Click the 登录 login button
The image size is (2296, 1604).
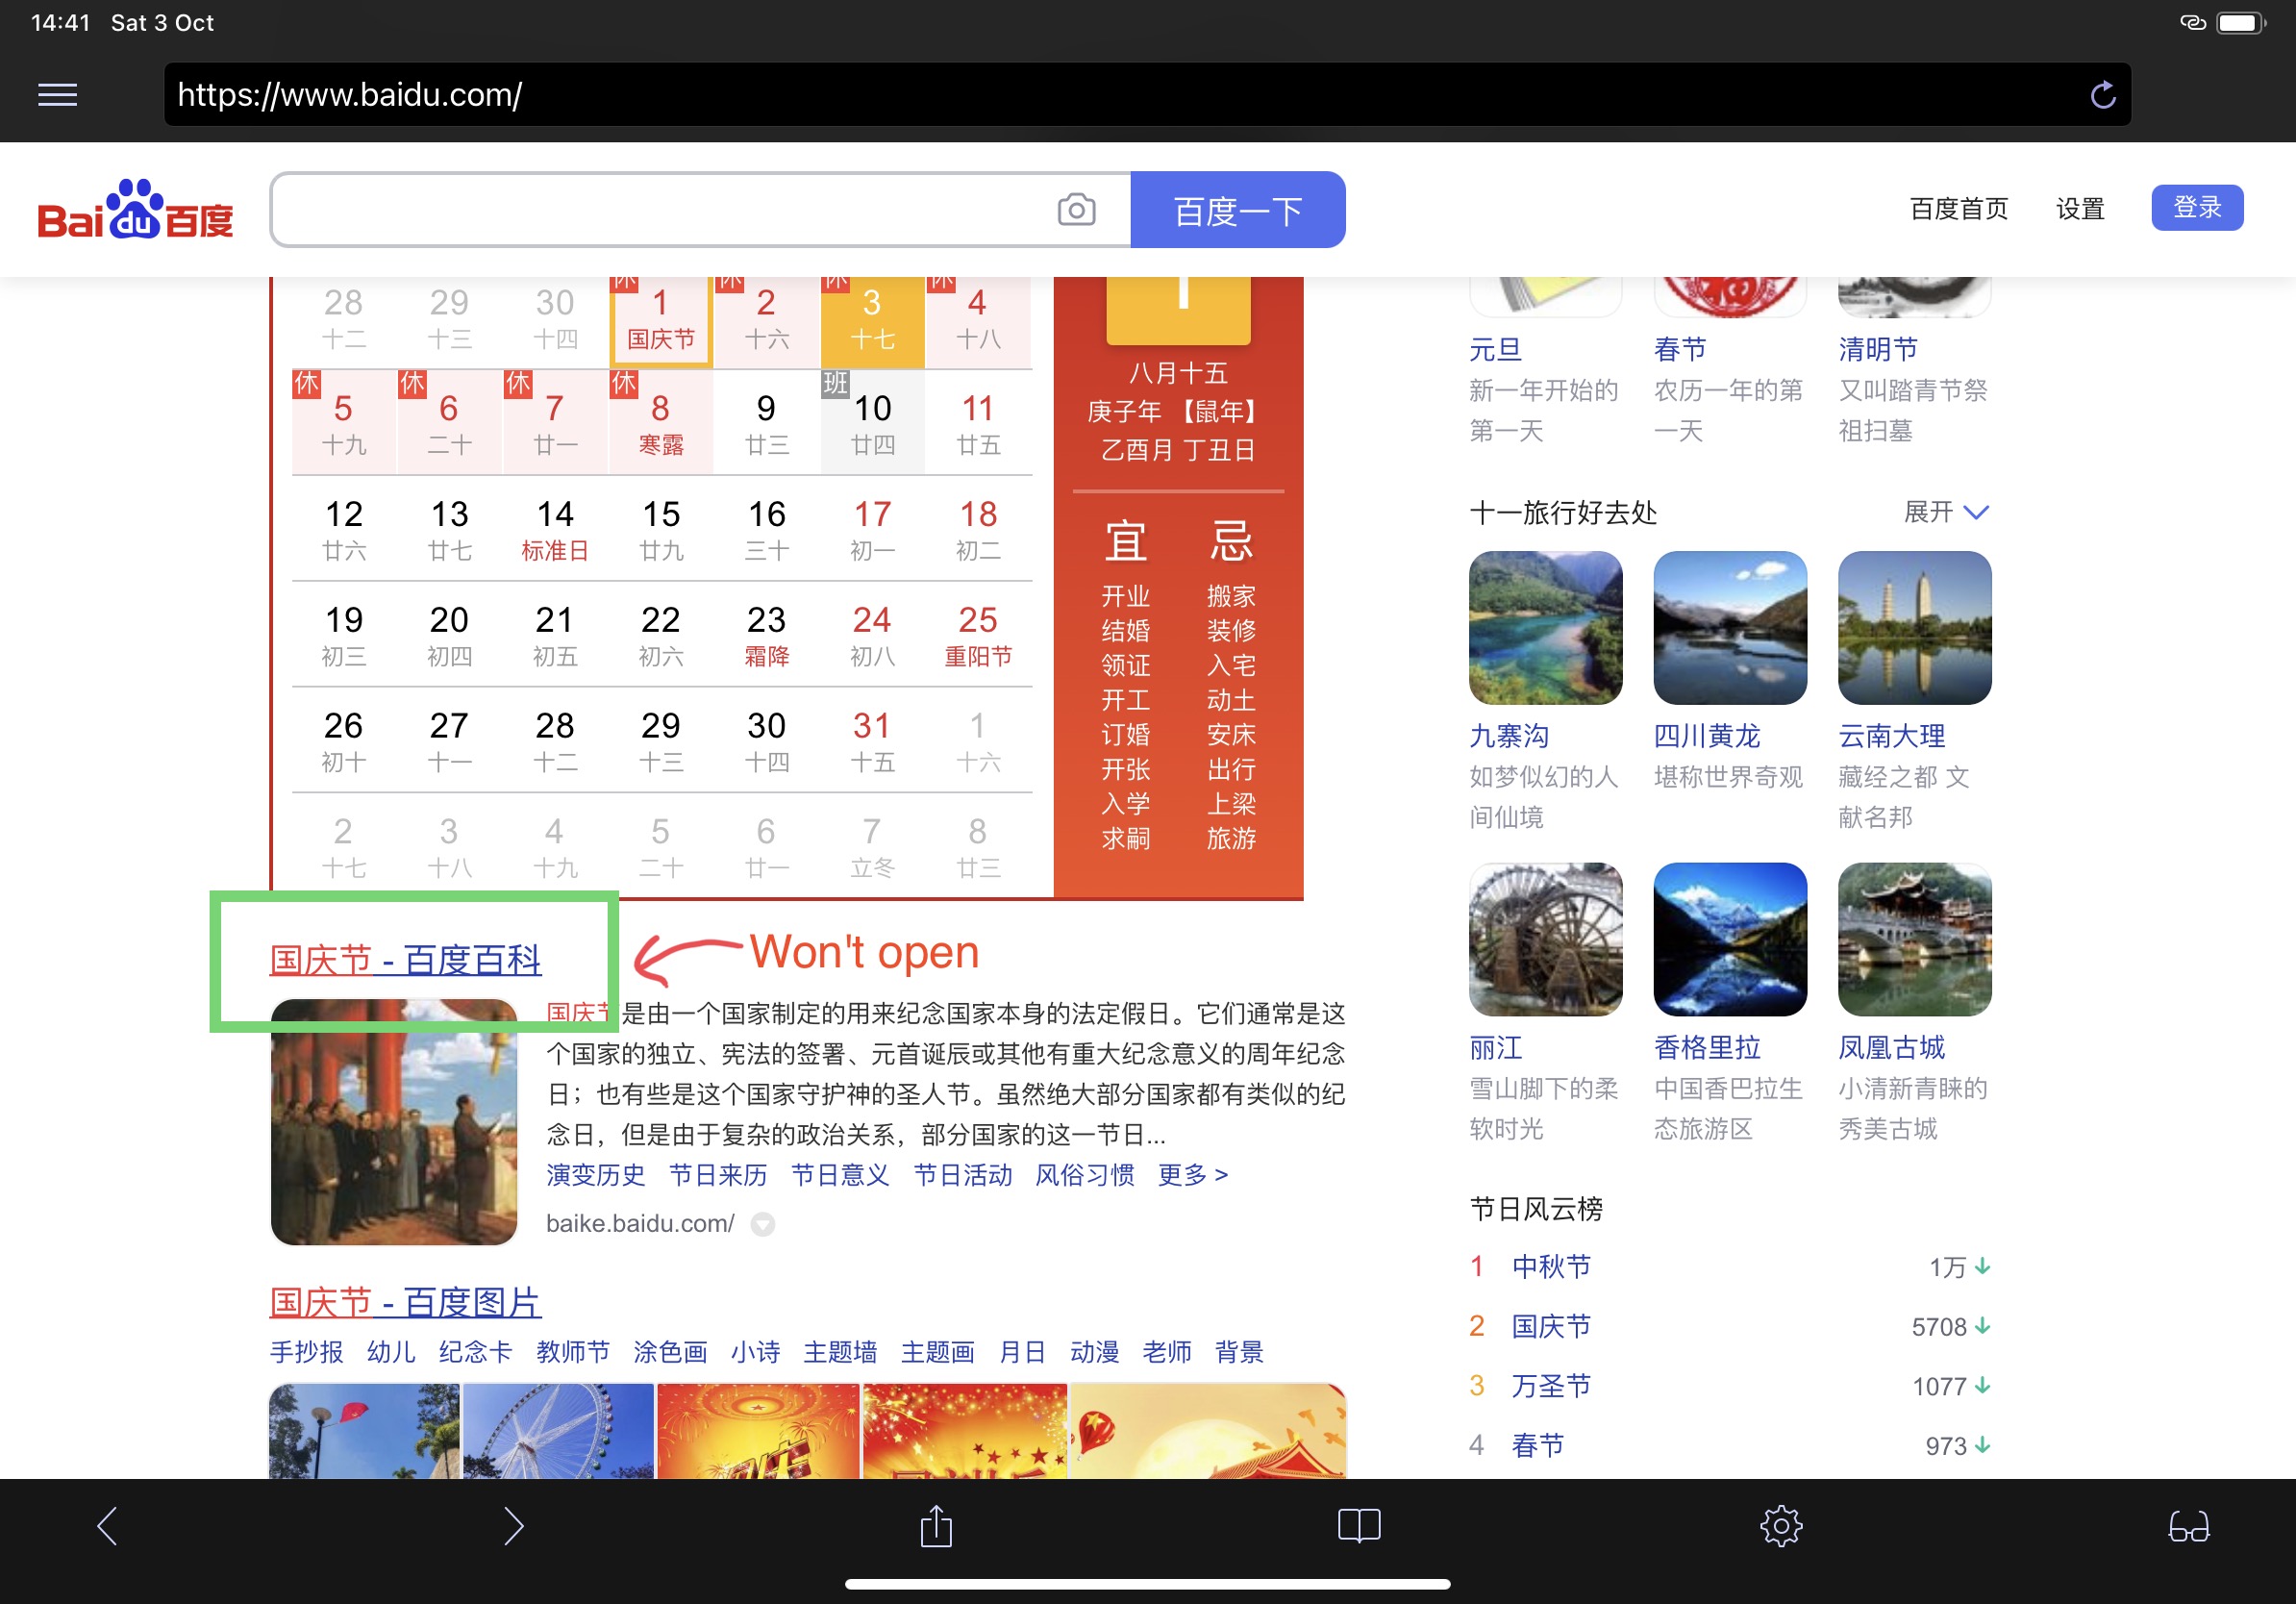2197,207
